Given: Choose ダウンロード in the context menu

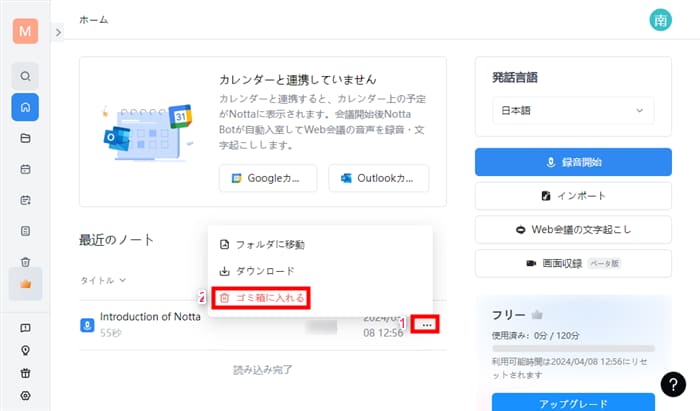Looking at the screenshot, I should coord(256,271).
